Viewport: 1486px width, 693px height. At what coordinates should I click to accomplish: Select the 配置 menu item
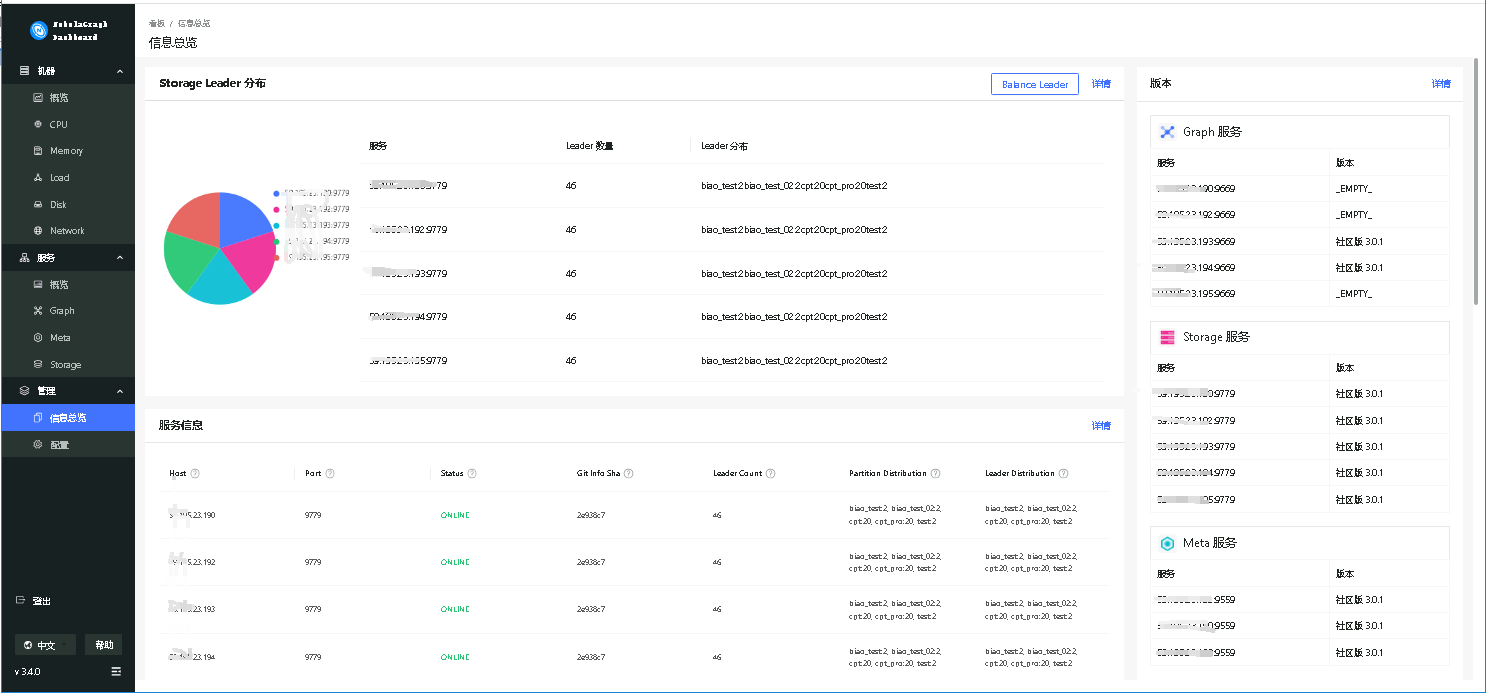59,444
